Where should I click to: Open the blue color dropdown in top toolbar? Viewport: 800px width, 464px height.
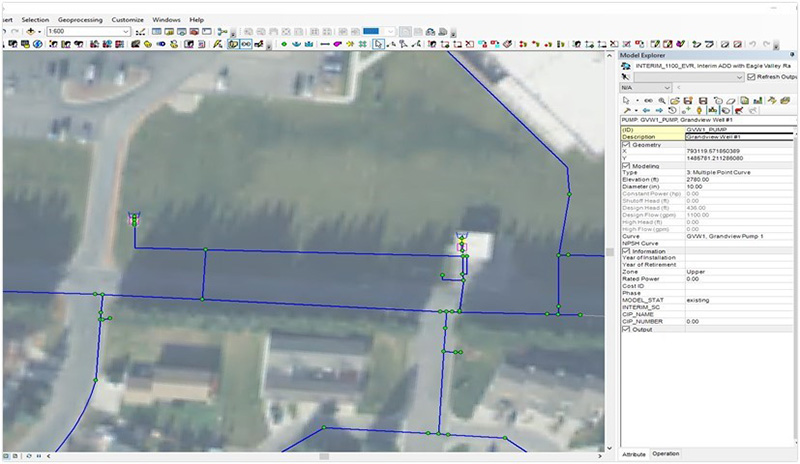coord(390,31)
